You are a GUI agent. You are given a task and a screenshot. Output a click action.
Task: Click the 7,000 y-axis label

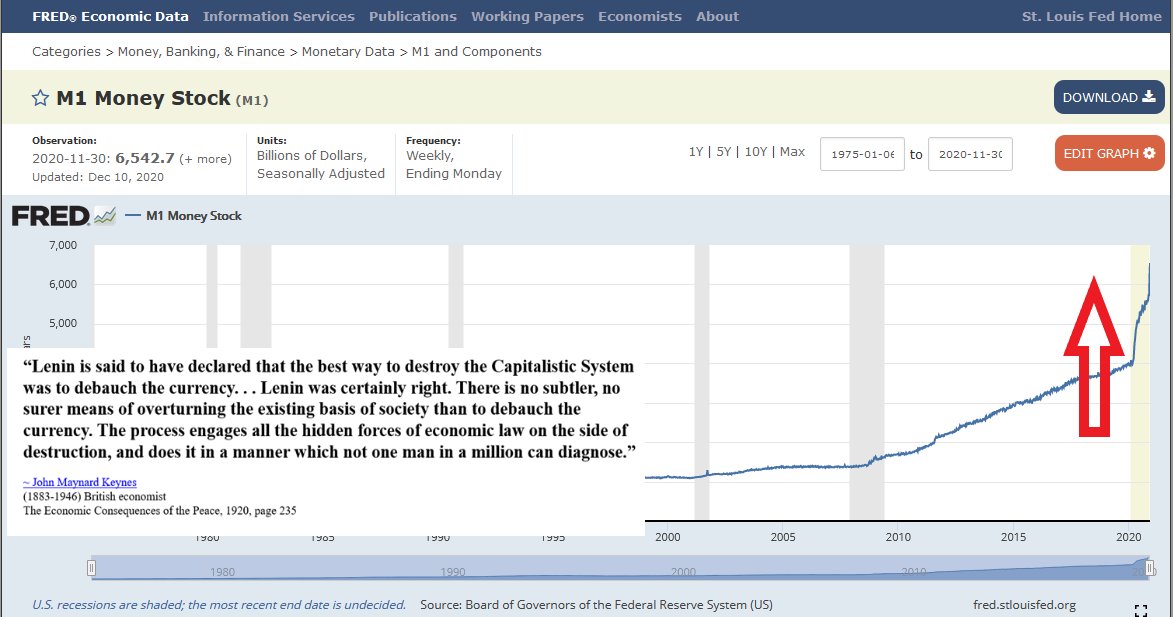pyautogui.click(x=63, y=245)
